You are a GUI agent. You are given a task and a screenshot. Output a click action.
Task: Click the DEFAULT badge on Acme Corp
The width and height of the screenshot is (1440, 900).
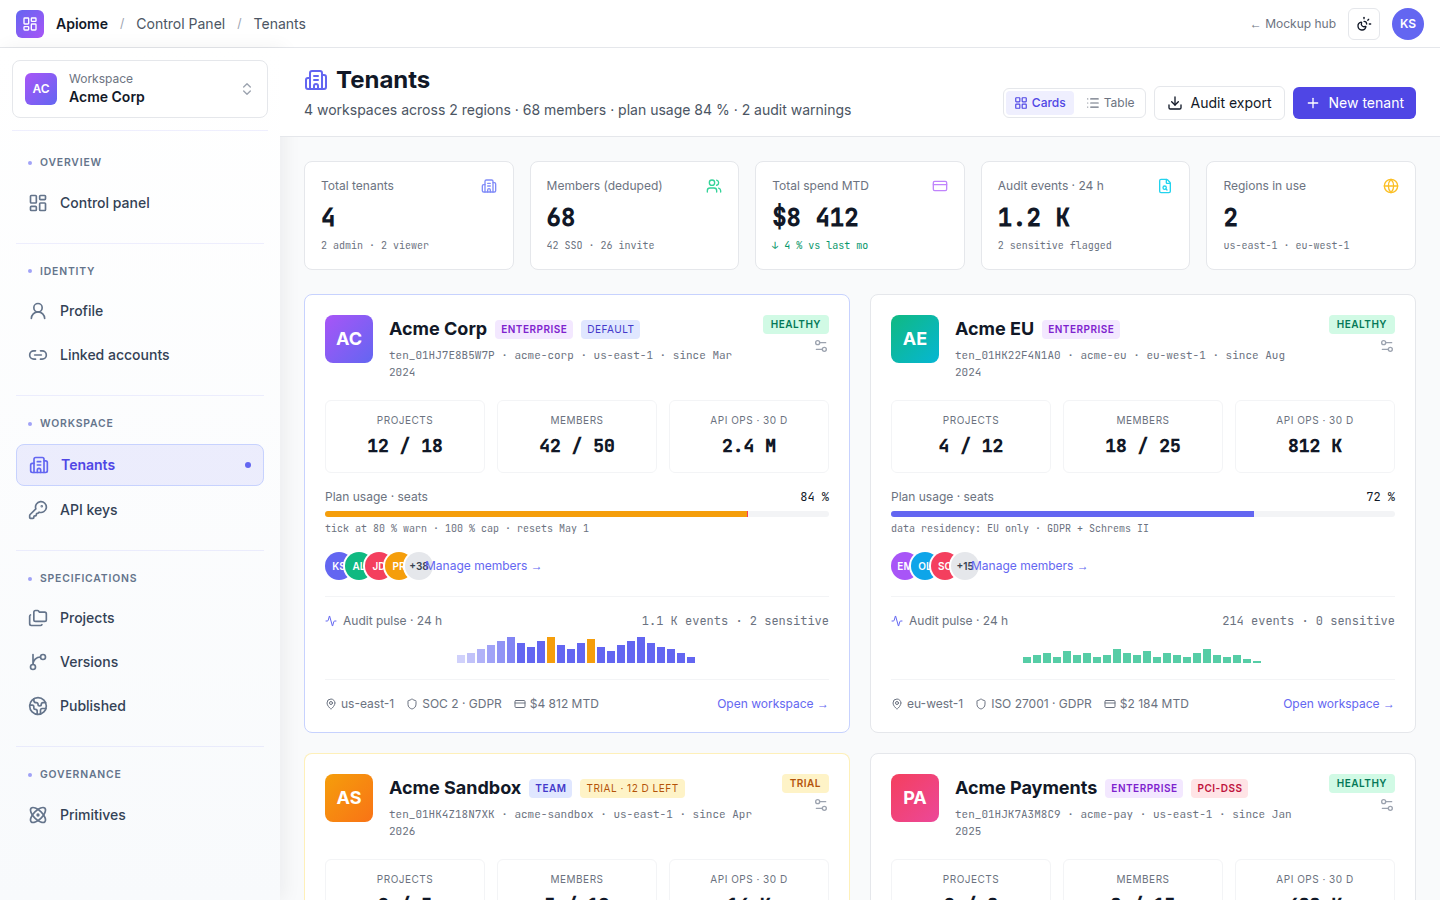tap(610, 329)
